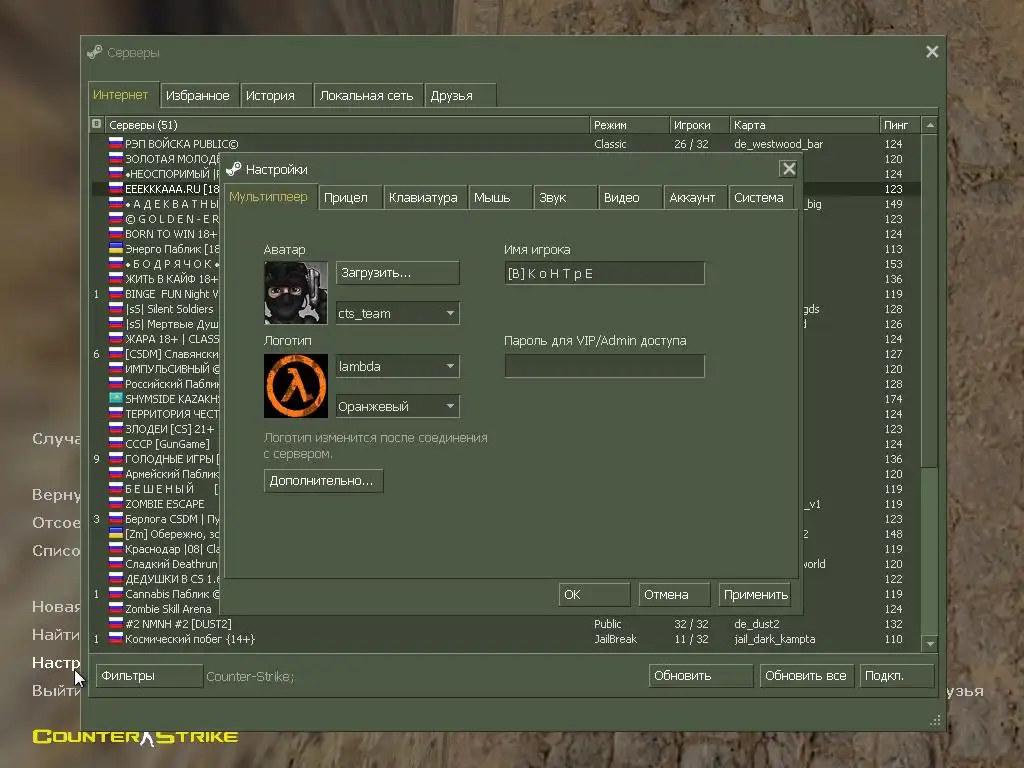This screenshot has height=768, width=1024.
Task: Click the avatar preview image
Action: click(x=295, y=293)
